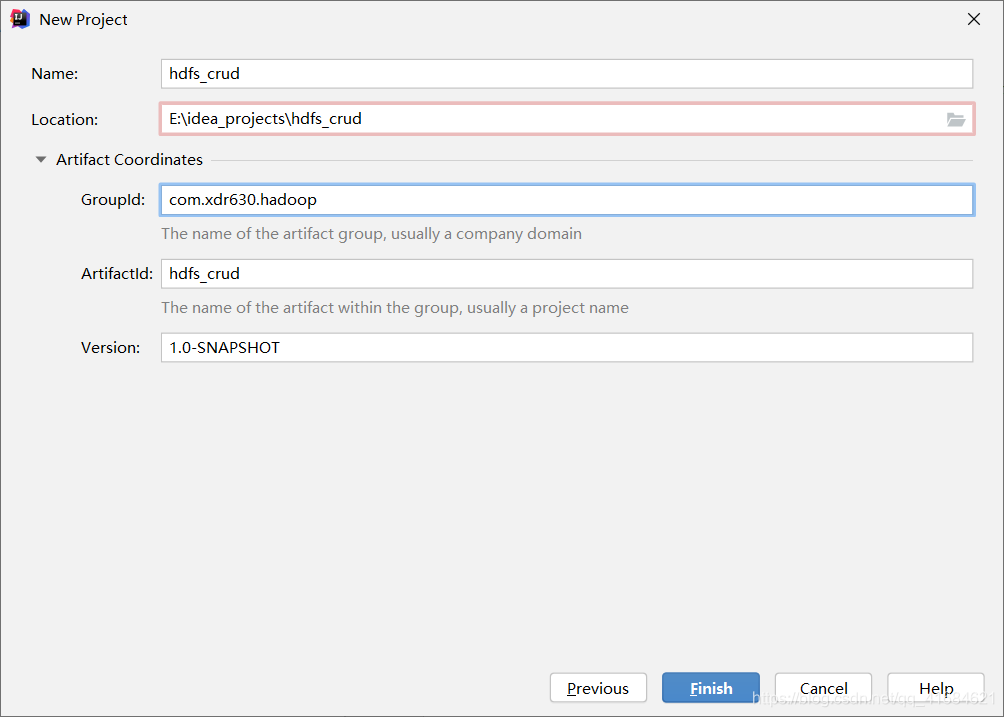This screenshot has height=717, width=1004.
Task: Open Help for this dialog
Action: click(936, 688)
